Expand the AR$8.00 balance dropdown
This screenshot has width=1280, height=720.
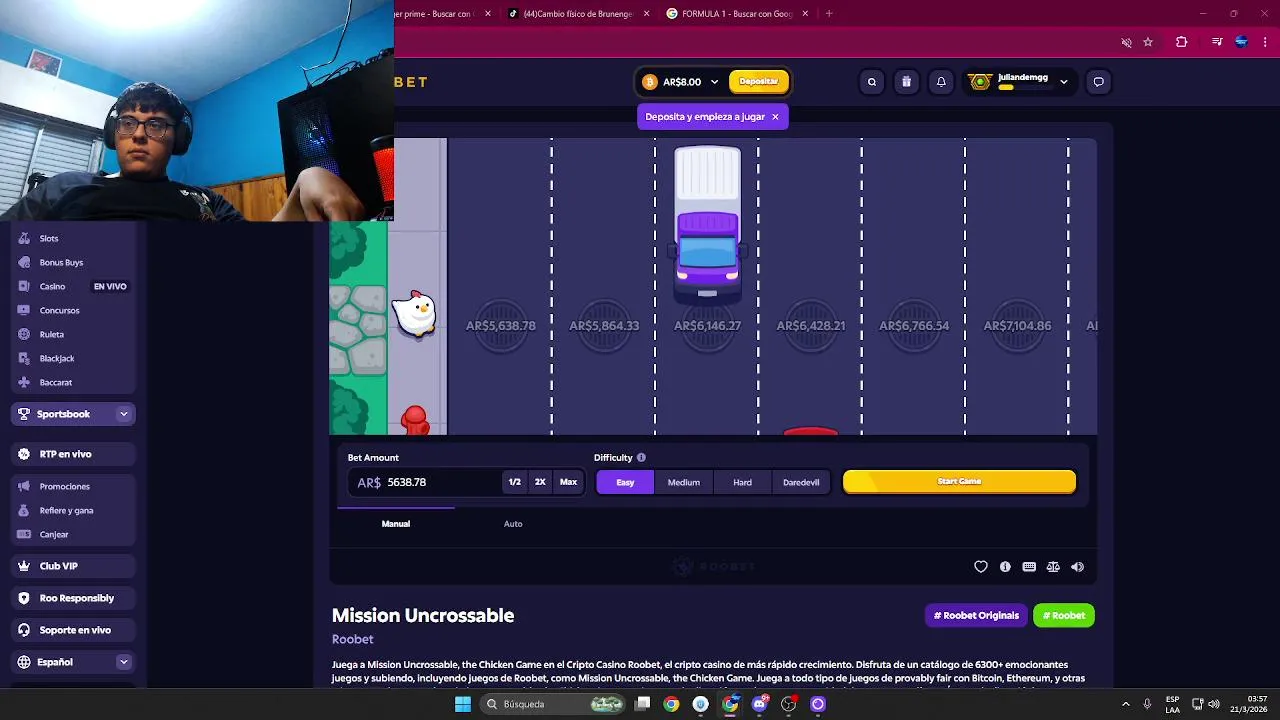(x=714, y=82)
